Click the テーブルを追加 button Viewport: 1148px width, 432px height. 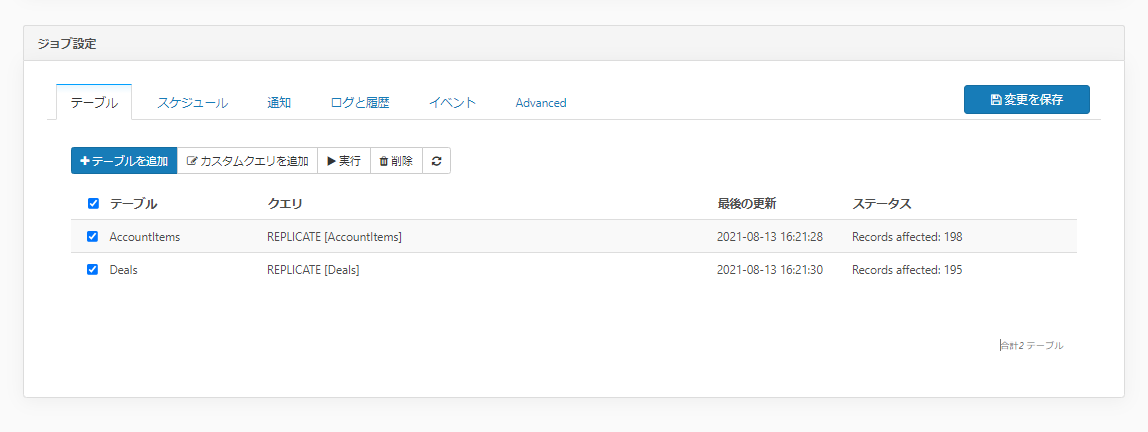[124, 161]
